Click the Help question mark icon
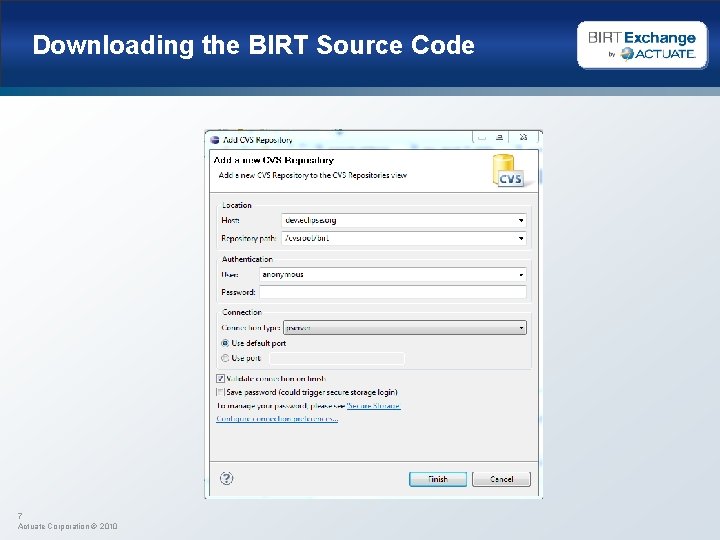This screenshot has width=720, height=540. click(x=226, y=478)
